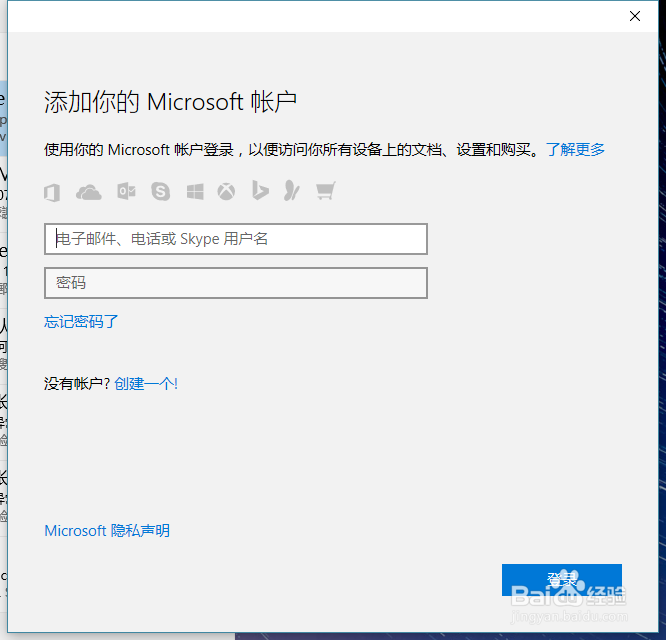Image resolution: width=666 pixels, height=640 pixels.
Task: Click the Xbox logo icon
Action: point(226,192)
